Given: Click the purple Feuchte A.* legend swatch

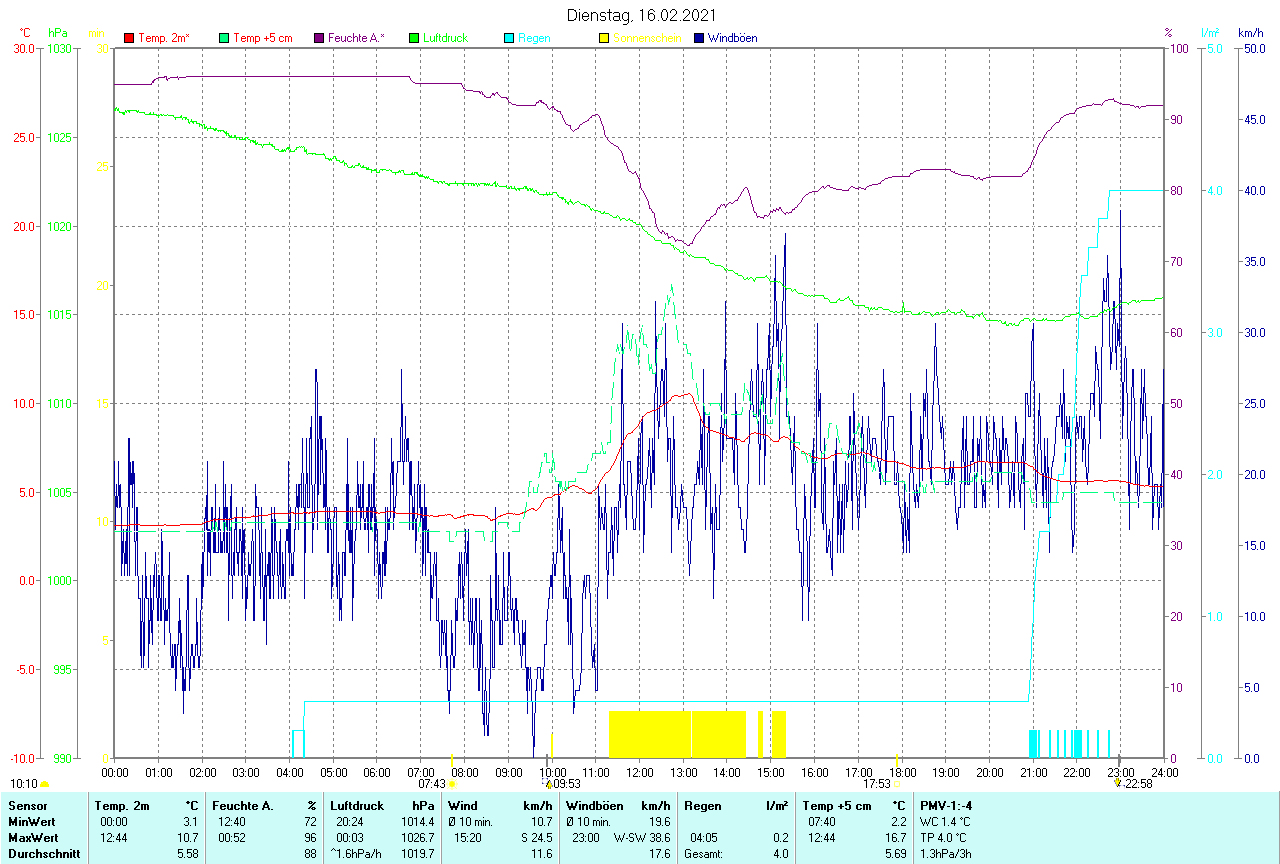Looking at the screenshot, I should 319,38.
